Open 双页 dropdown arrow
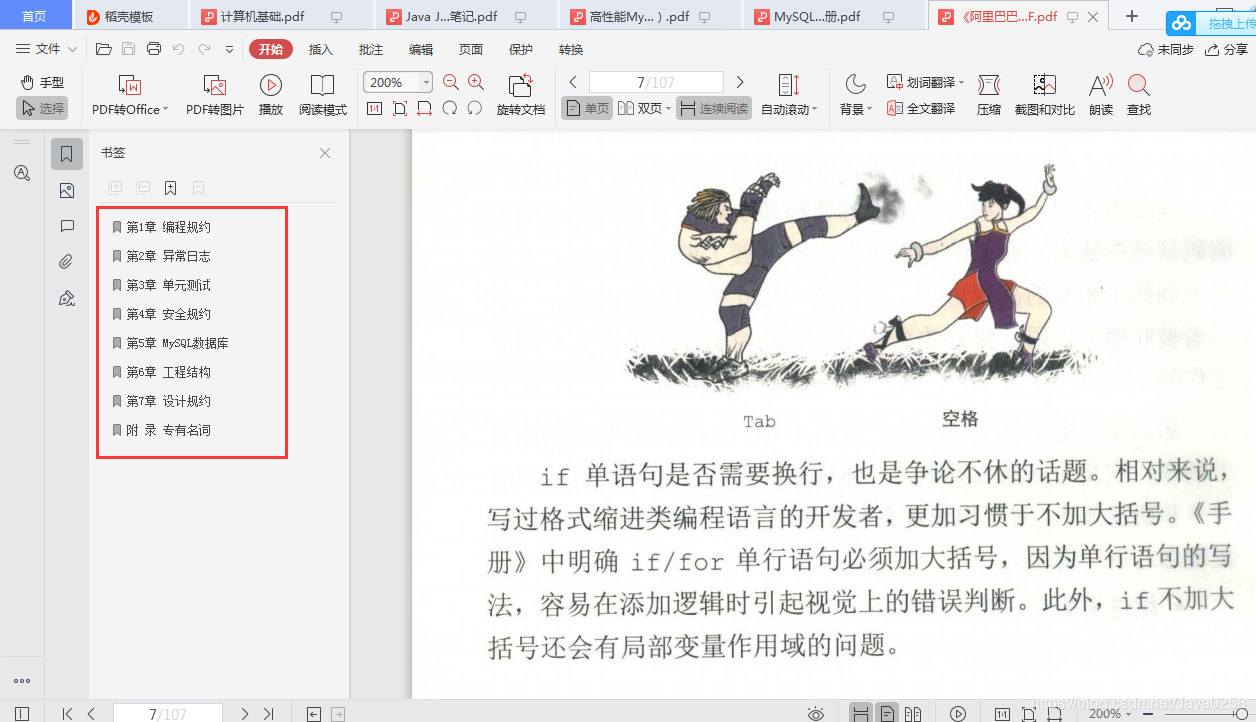 (x=668, y=109)
